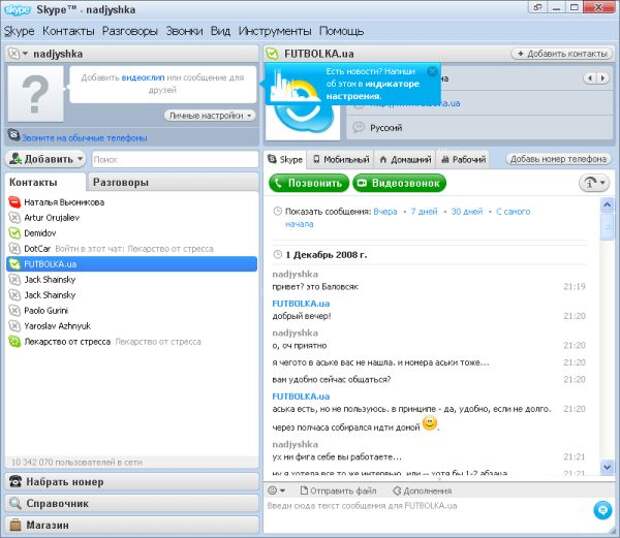Switch to the Контакты tab
The image size is (620, 538).
click(x=45, y=182)
